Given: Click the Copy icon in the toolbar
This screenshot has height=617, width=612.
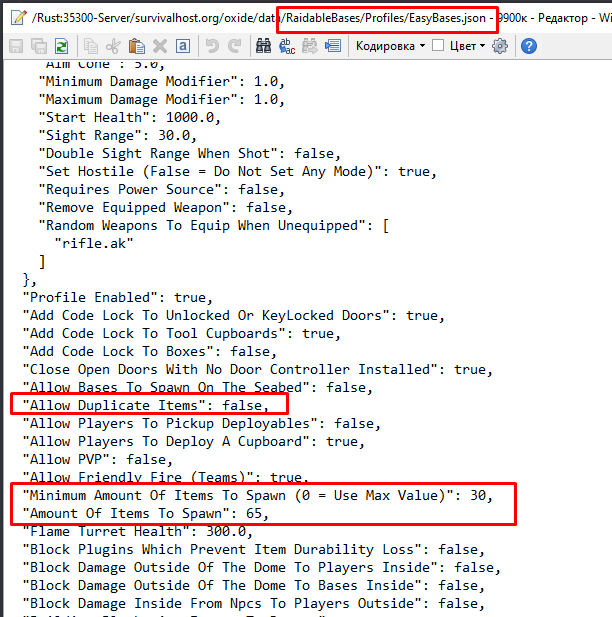Looking at the screenshot, I should (91, 46).
